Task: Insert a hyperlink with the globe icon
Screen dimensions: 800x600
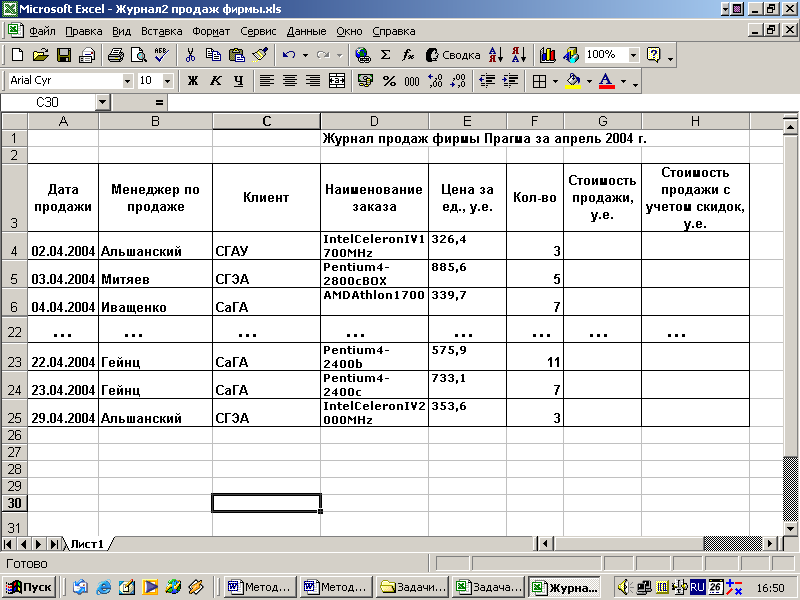Action: (x=363, y=55)
